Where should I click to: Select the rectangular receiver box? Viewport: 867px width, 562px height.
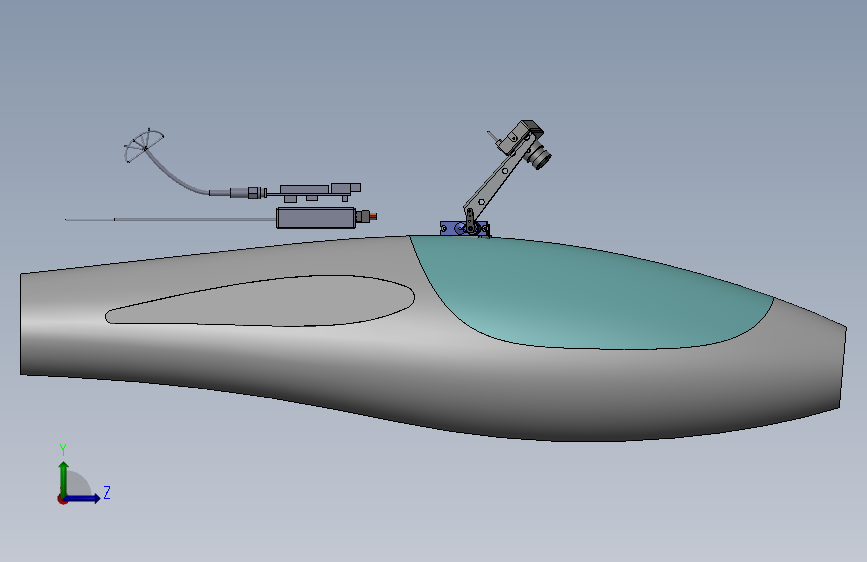click(x=316, y=218)
